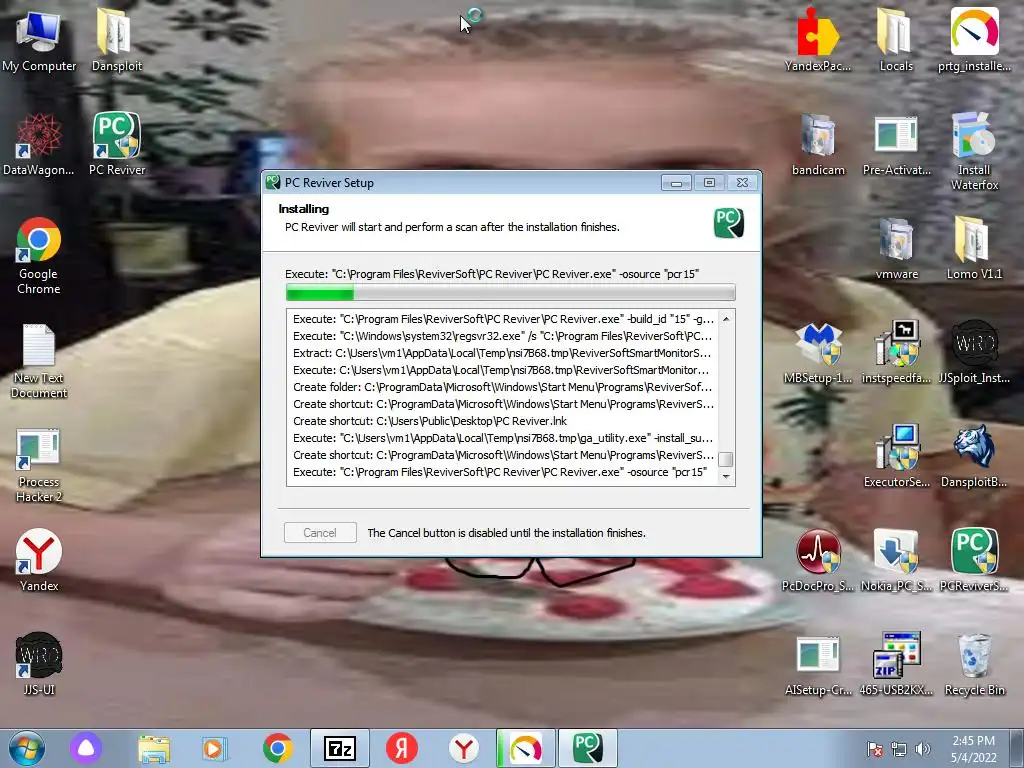1024x768 pixels.
Task: Run ExecutorSe... installer icon
Action: (x=895, y=456)
